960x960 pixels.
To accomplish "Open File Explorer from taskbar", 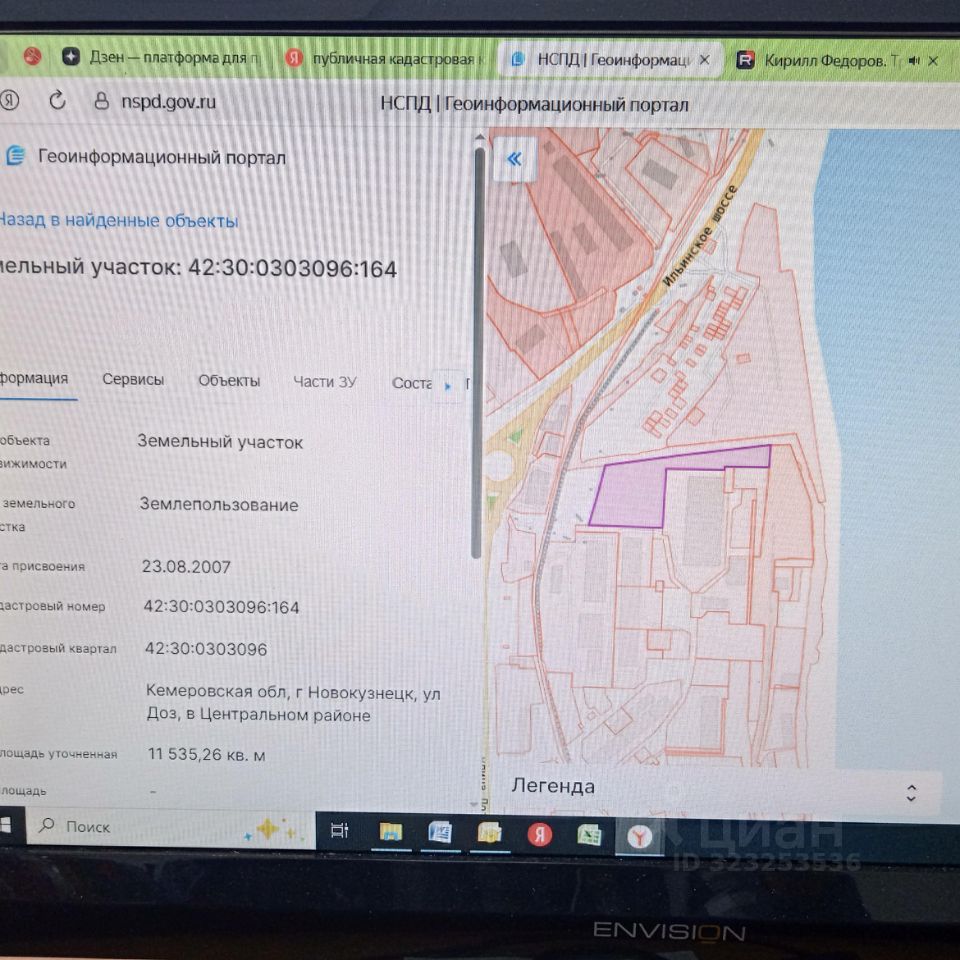I will click(x=391, y=832).
